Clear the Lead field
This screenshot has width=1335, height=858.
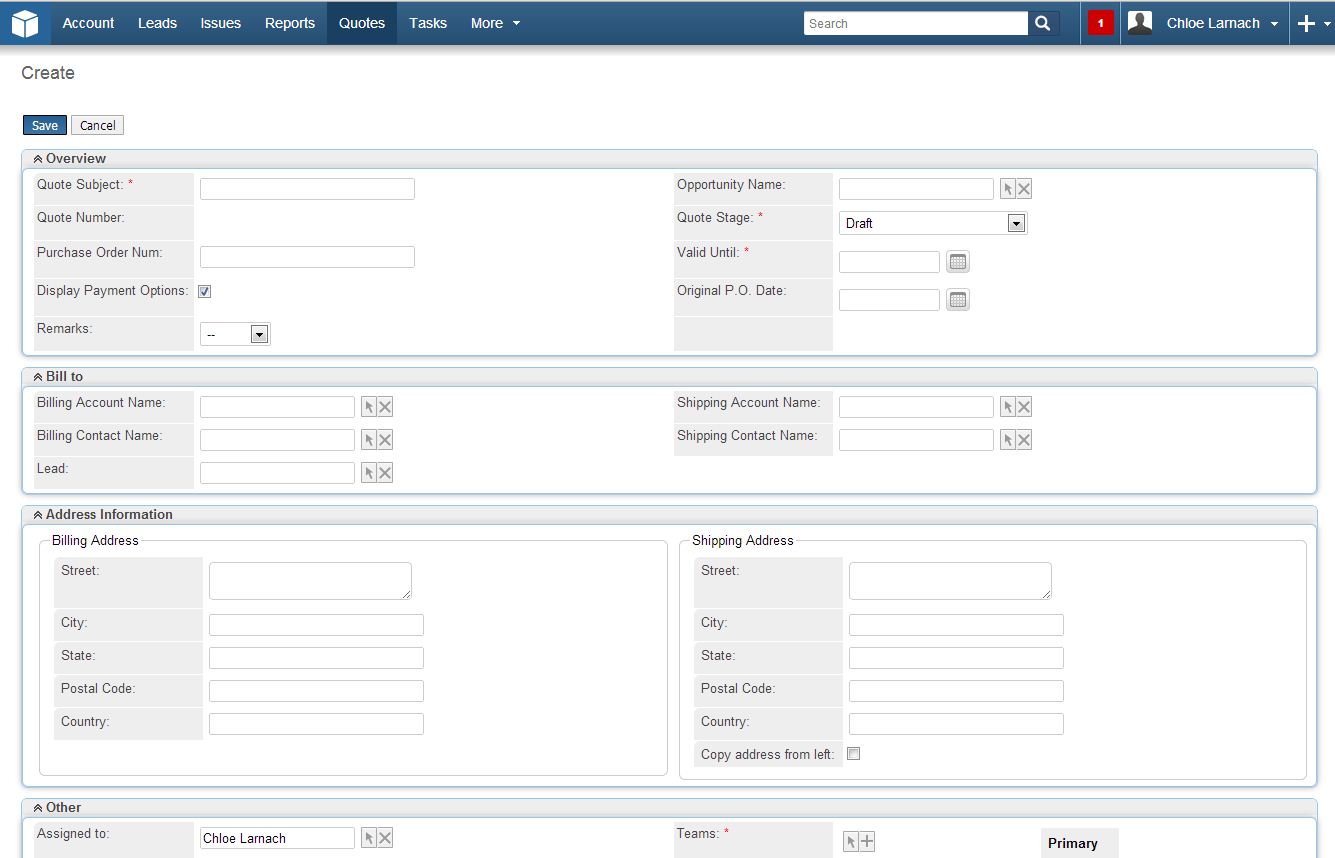point(385,473)
